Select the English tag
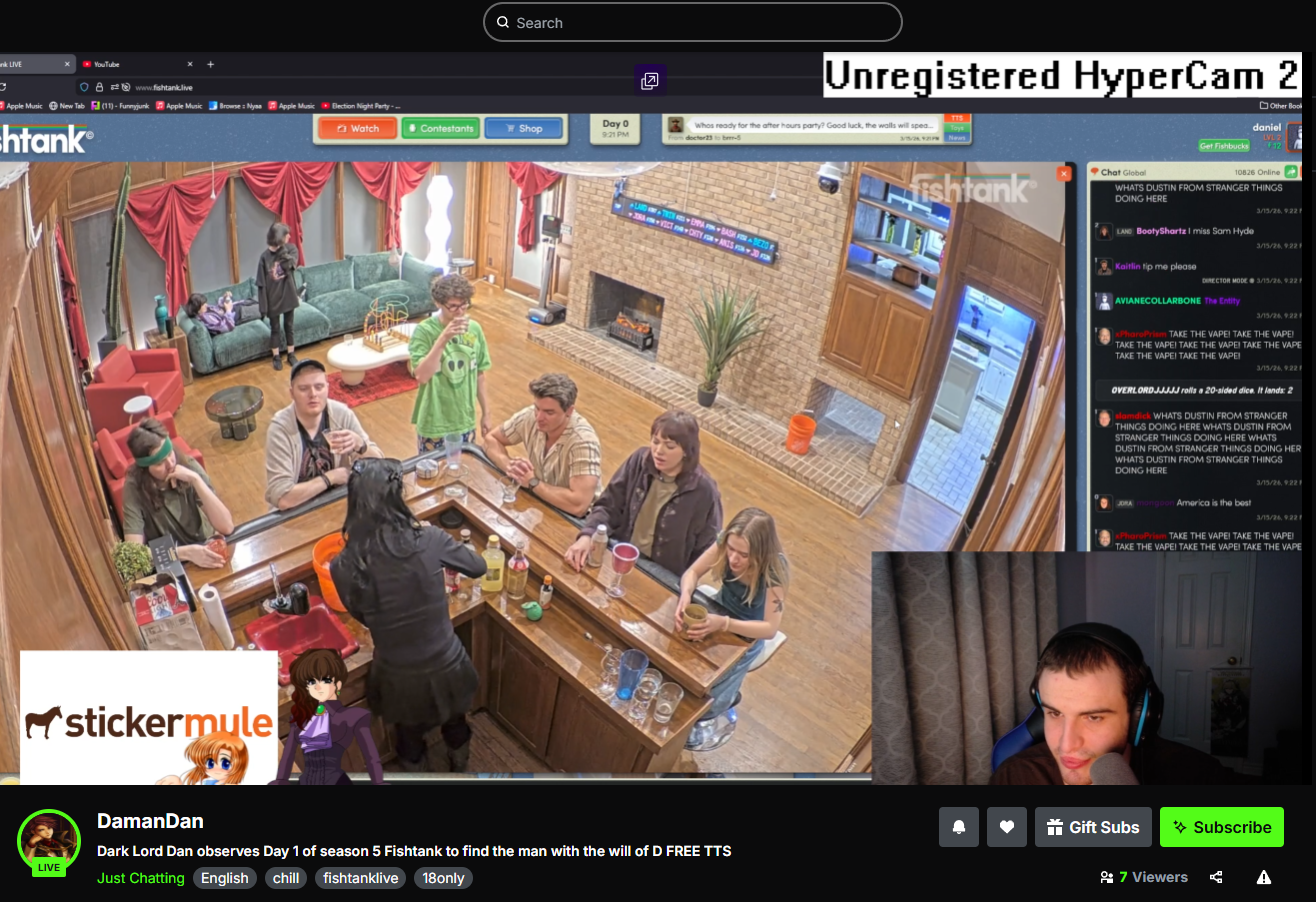 [225, 878]
